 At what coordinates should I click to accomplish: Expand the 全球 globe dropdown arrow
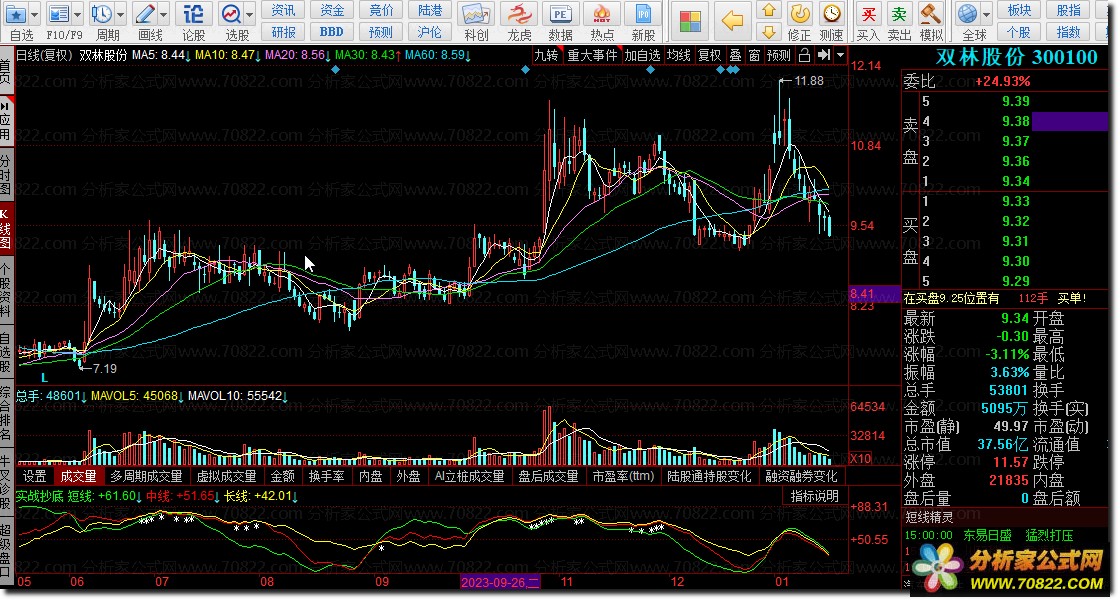(x=986, y=14)
